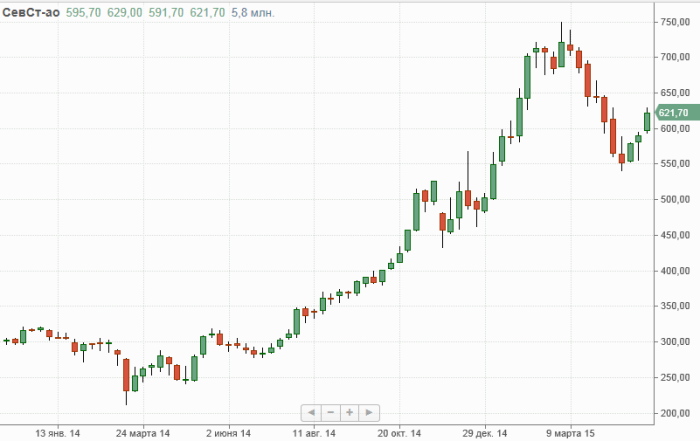This screenshot has height=441, width=700.
Task: Click the high value 629,00
Action: [x=125, y=12]
